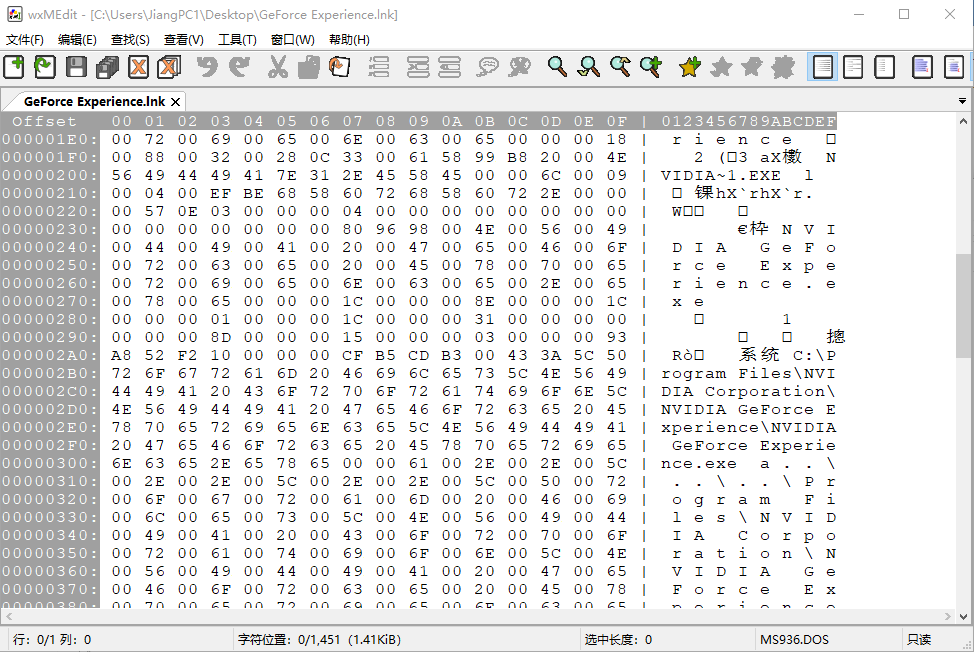The height and width of the screenshot is (652, 974).
Task: Click offset 000001E0 row label
Action: (x=50, y=139)
